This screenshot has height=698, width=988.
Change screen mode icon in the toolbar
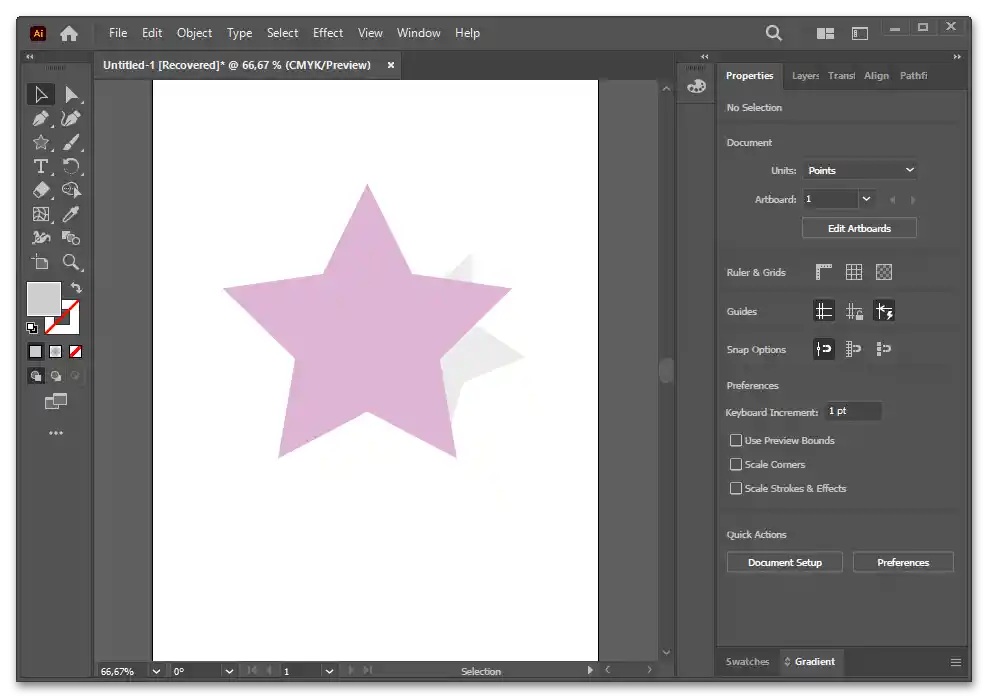click(x=55, y=401)
